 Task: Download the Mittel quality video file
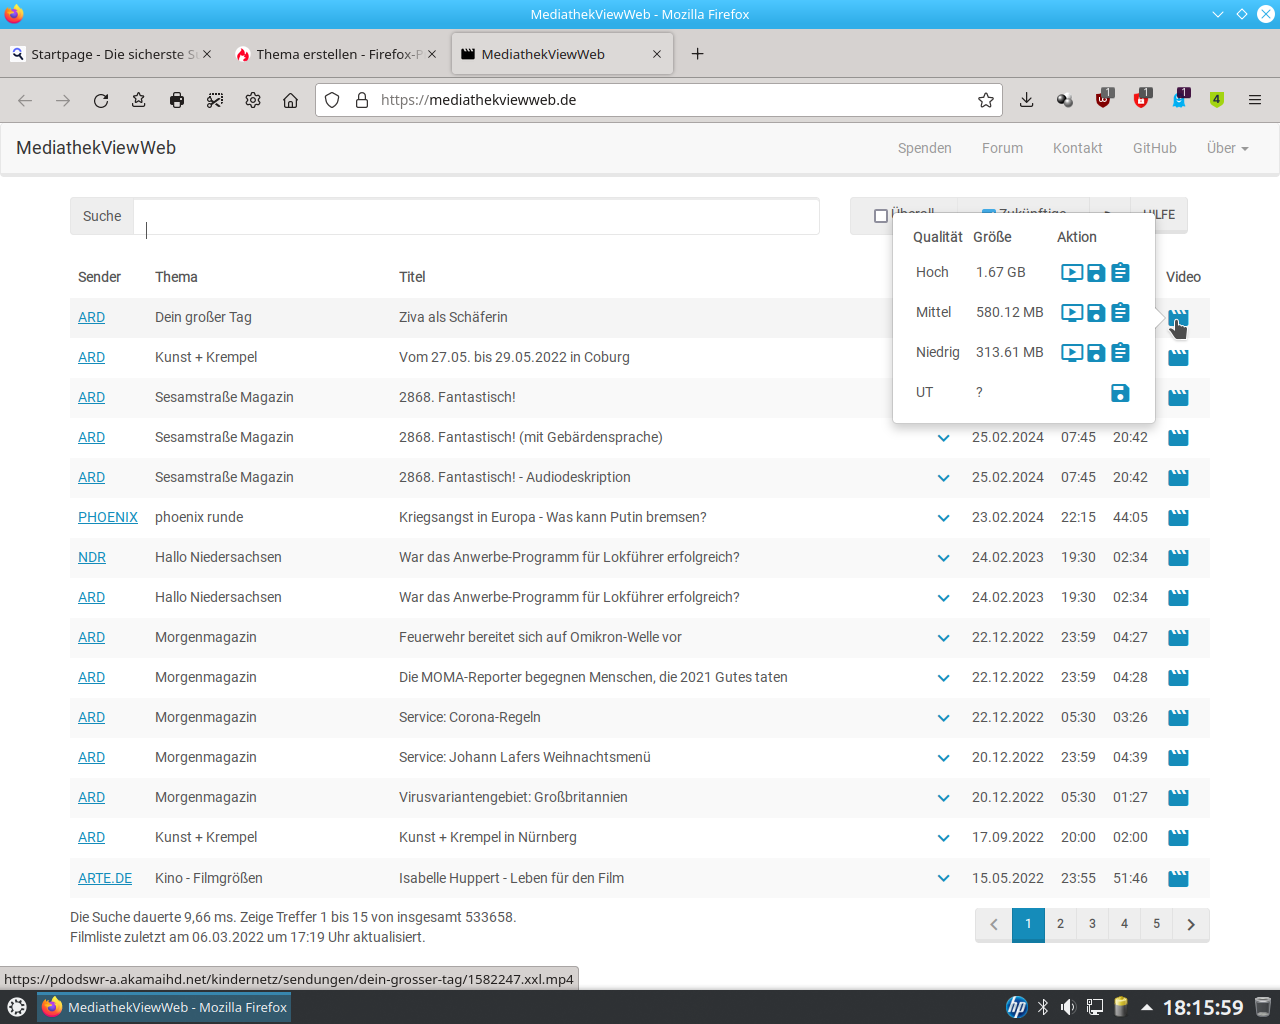[x=1096, y=312]
